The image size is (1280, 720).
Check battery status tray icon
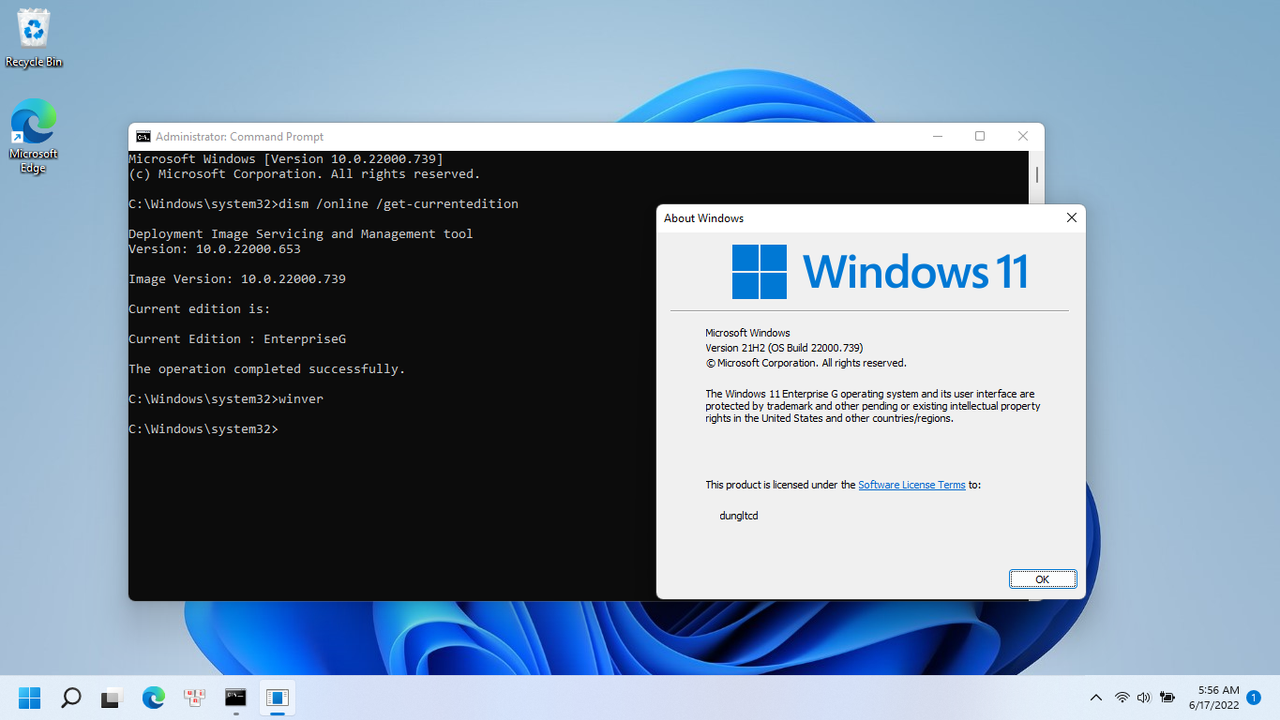click(x=1166, y=698)
